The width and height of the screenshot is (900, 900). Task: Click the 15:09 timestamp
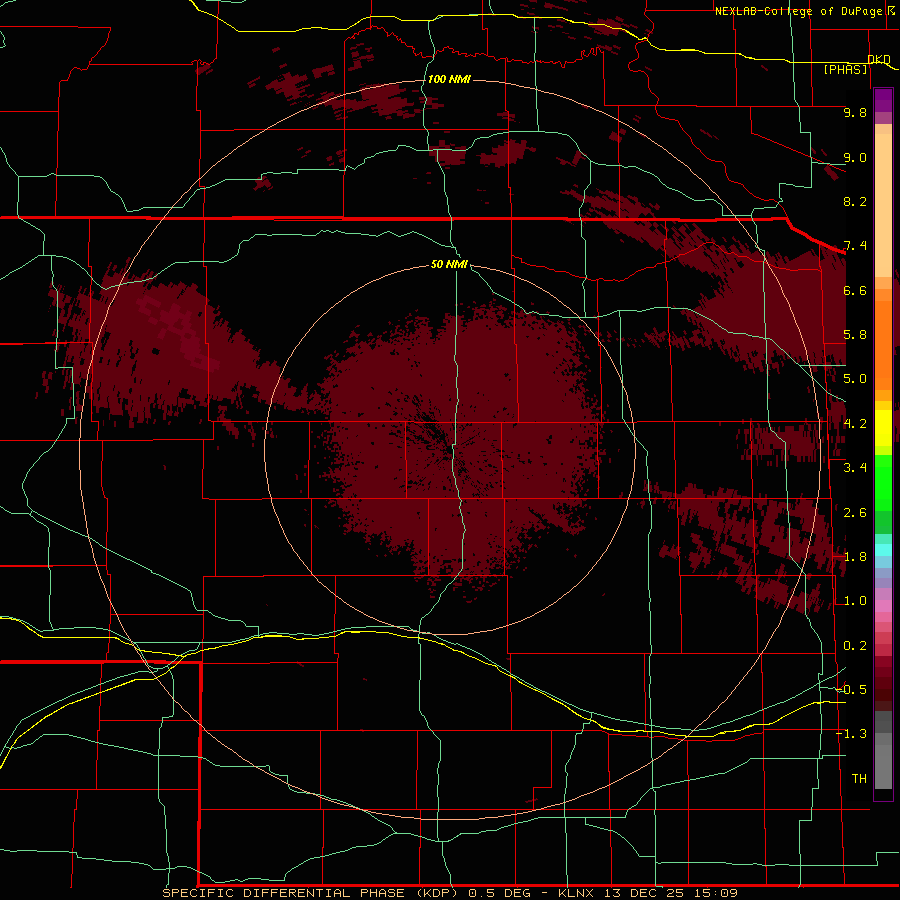click(x=716, y=893)
